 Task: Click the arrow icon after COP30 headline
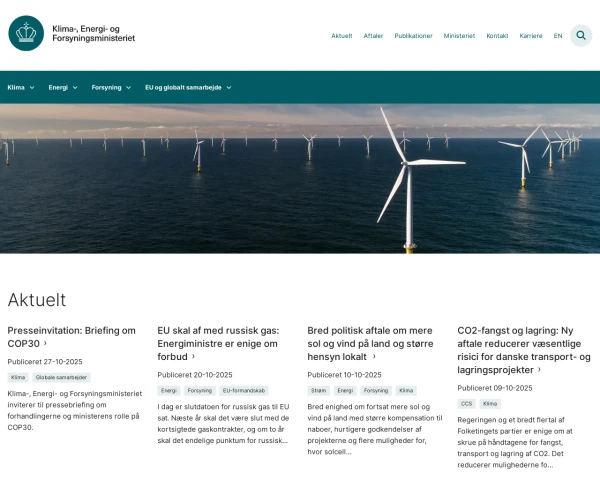[45, 343]
